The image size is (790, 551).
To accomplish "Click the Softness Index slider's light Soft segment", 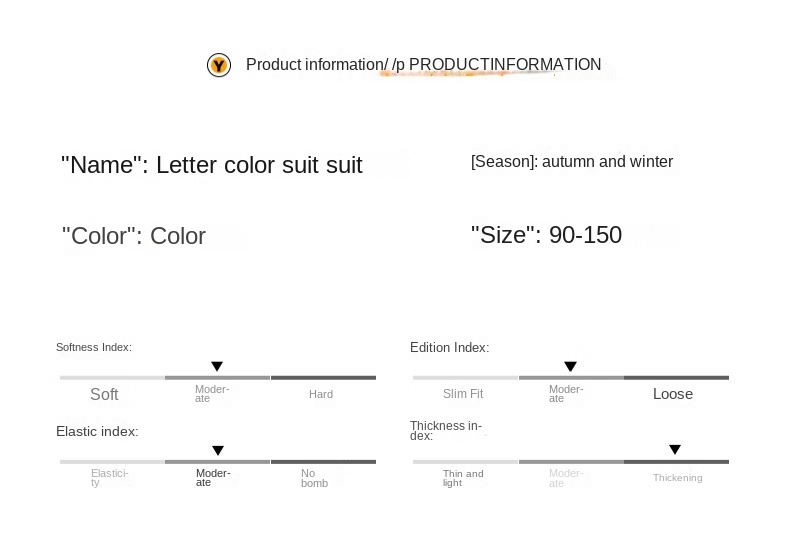I will [112, 378].
